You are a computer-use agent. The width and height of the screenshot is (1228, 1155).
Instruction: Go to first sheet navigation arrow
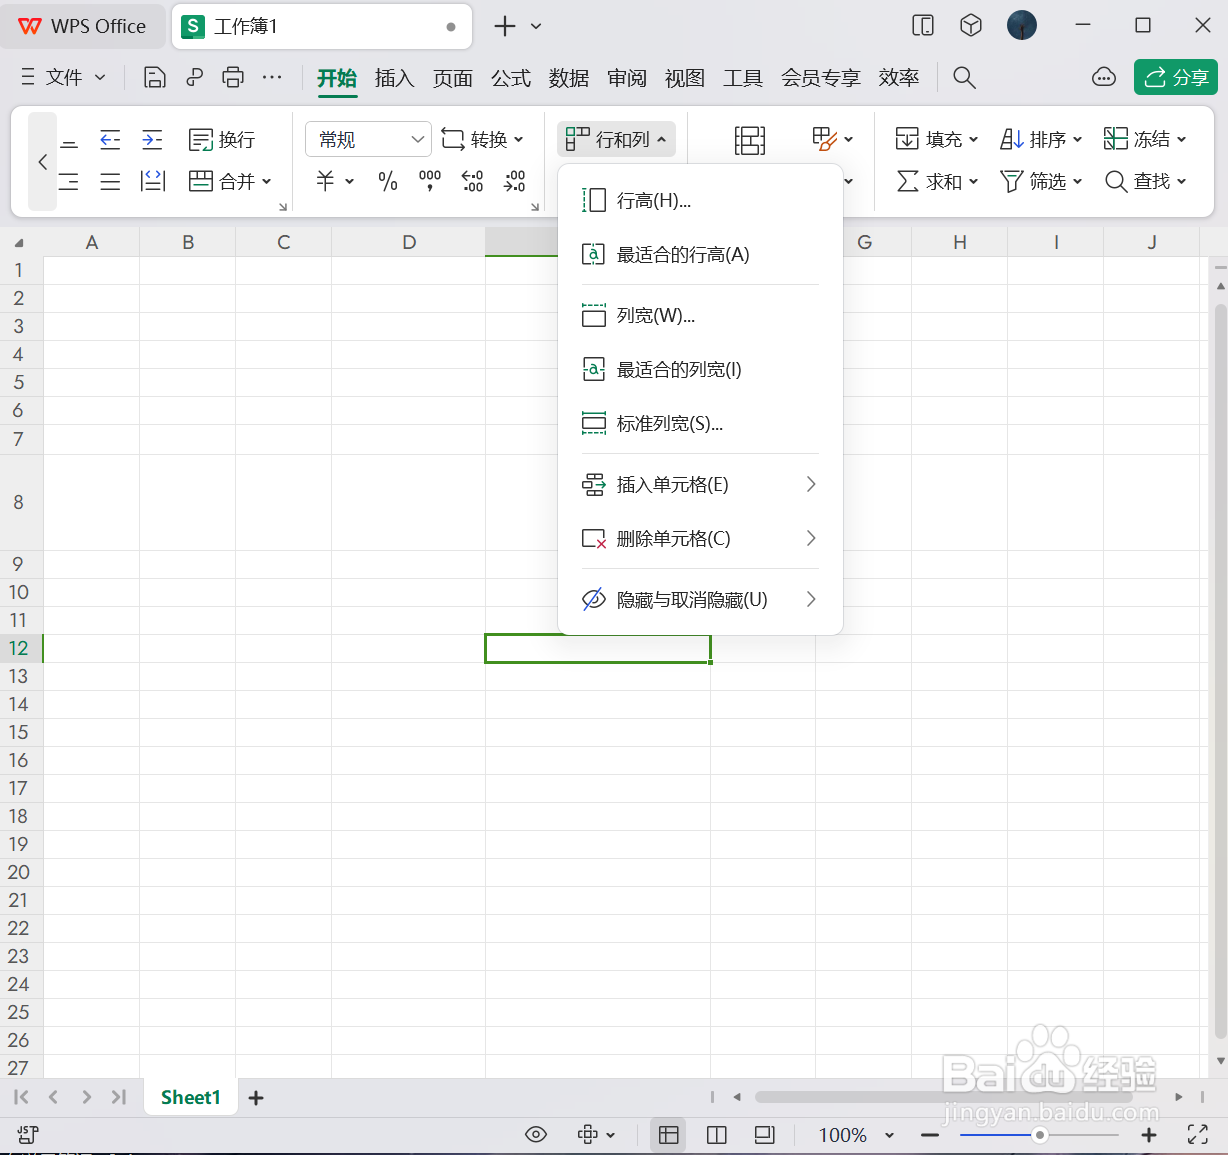point(21,1097)
